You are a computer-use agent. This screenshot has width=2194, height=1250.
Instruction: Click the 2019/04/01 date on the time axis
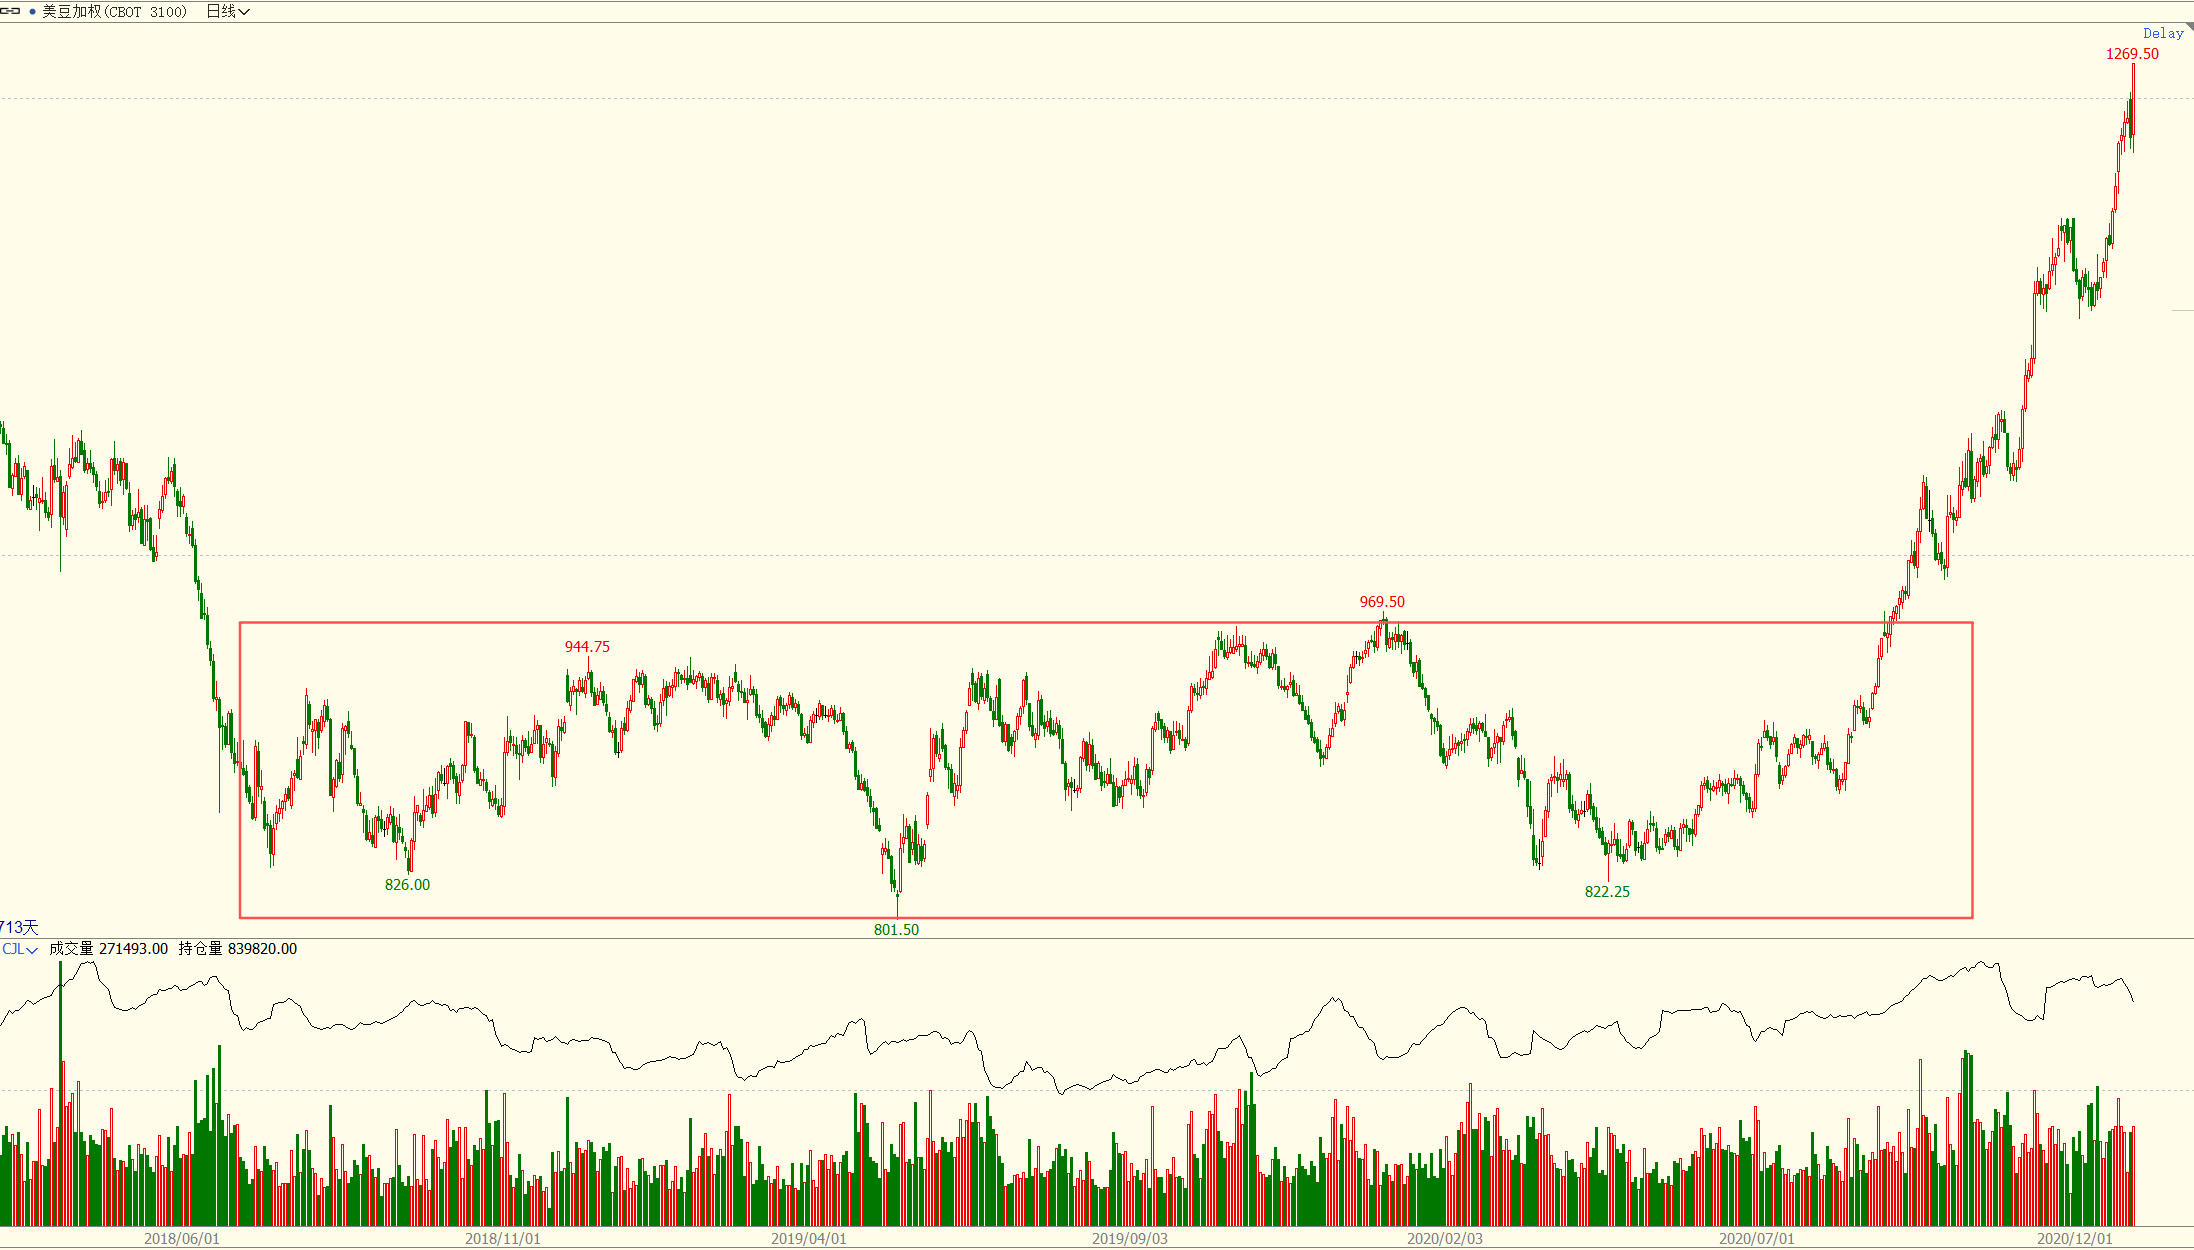coord(808,1238)
